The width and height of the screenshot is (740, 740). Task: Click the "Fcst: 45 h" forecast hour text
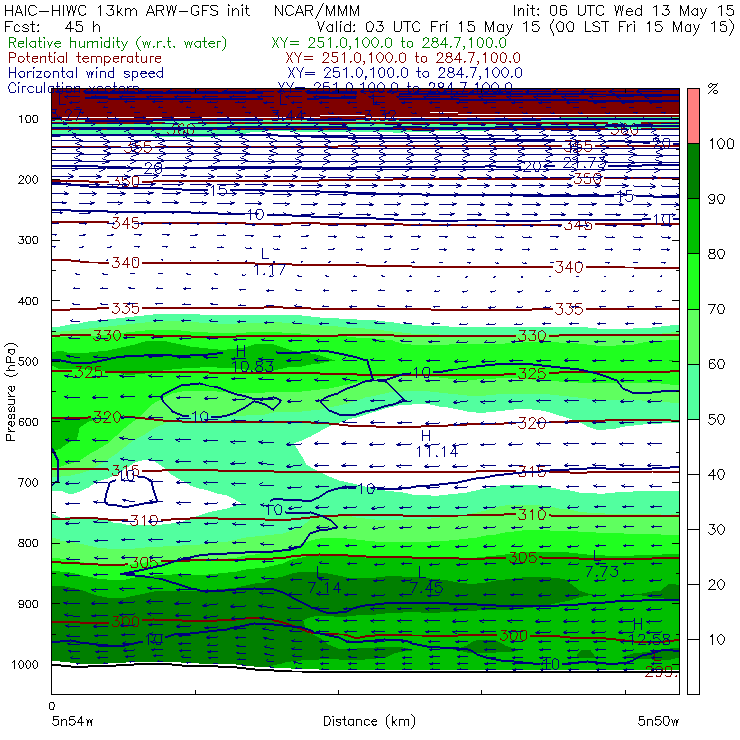coord(52,27)
